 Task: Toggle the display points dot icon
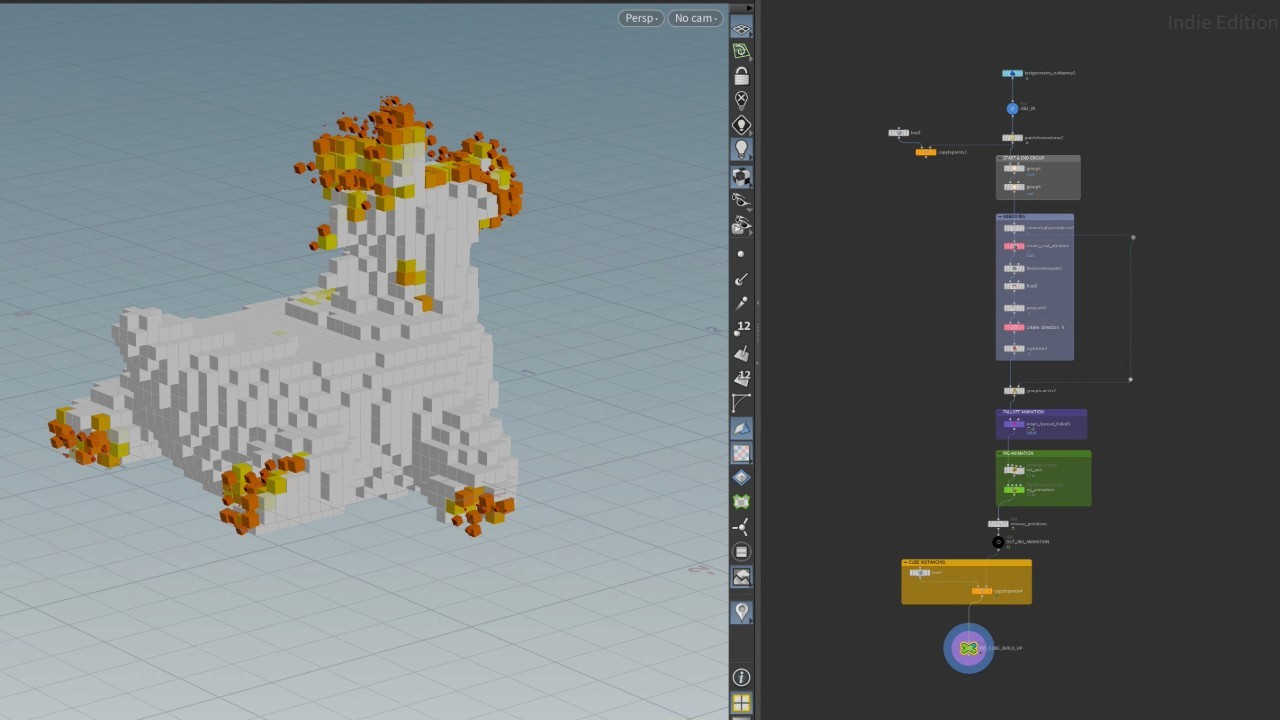click(x=741, y=254)
